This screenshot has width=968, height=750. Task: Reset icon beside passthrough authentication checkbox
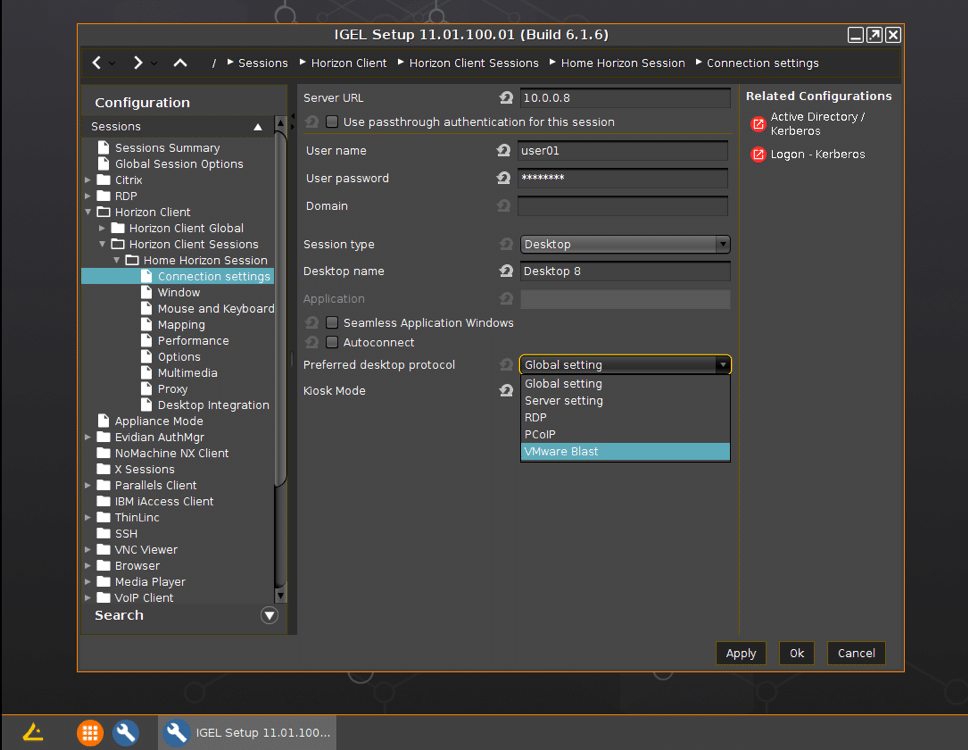coord(312,122)
